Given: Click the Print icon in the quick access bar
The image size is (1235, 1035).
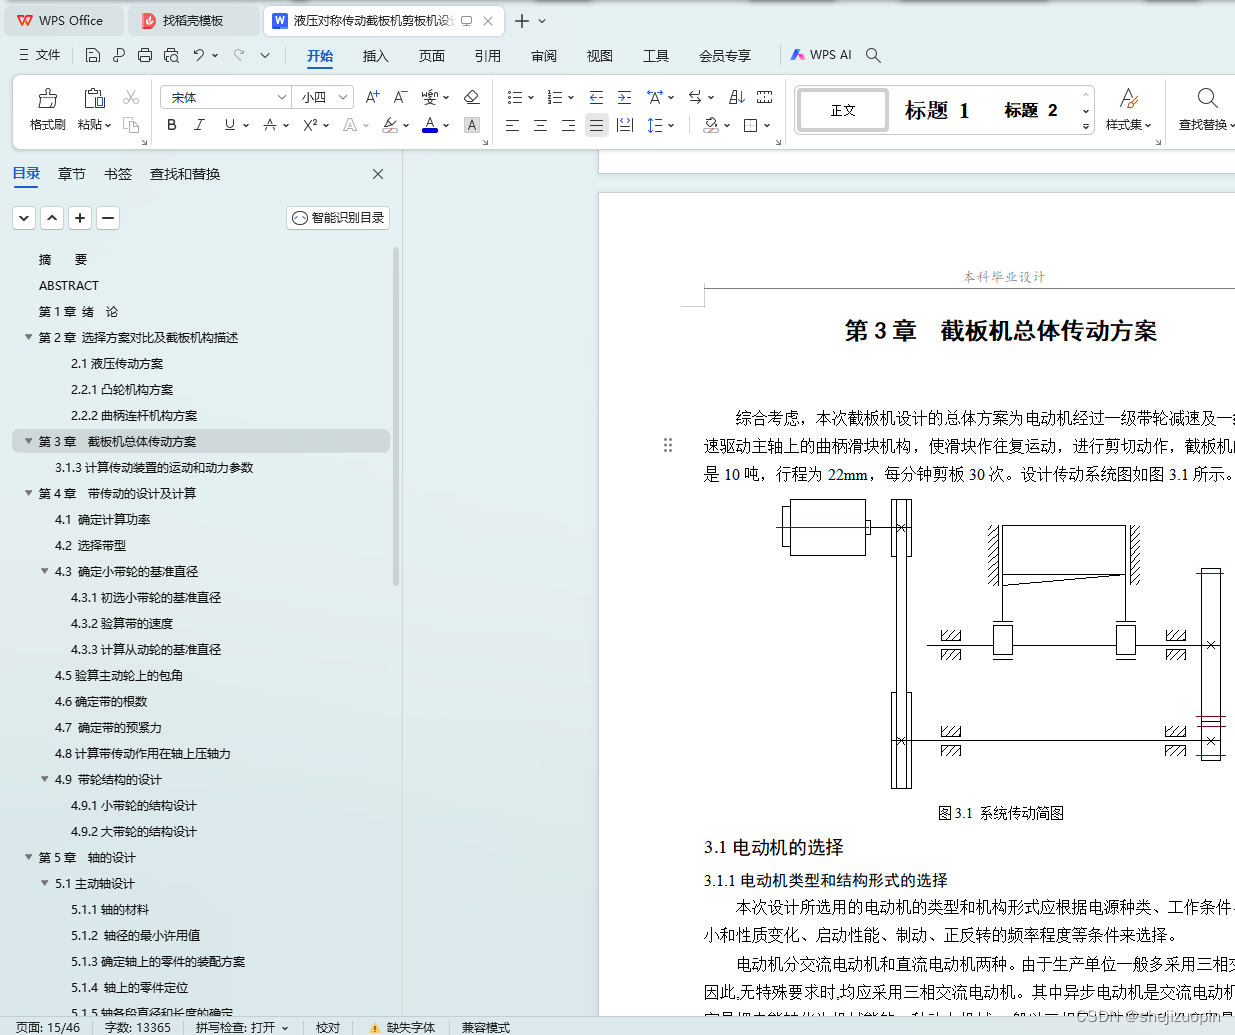Looking at the screenshot, I should click(145, 55).
